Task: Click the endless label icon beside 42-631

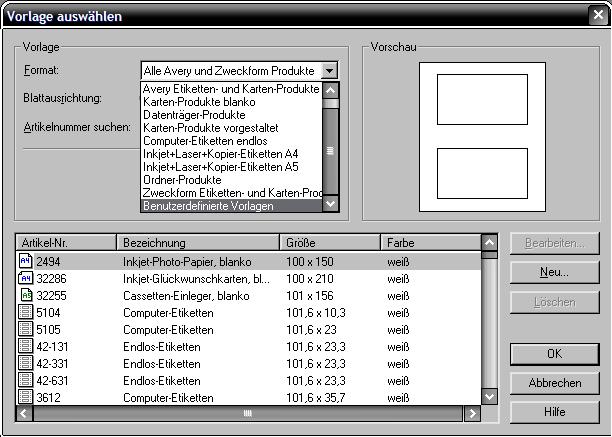Action: click(25, 380)
